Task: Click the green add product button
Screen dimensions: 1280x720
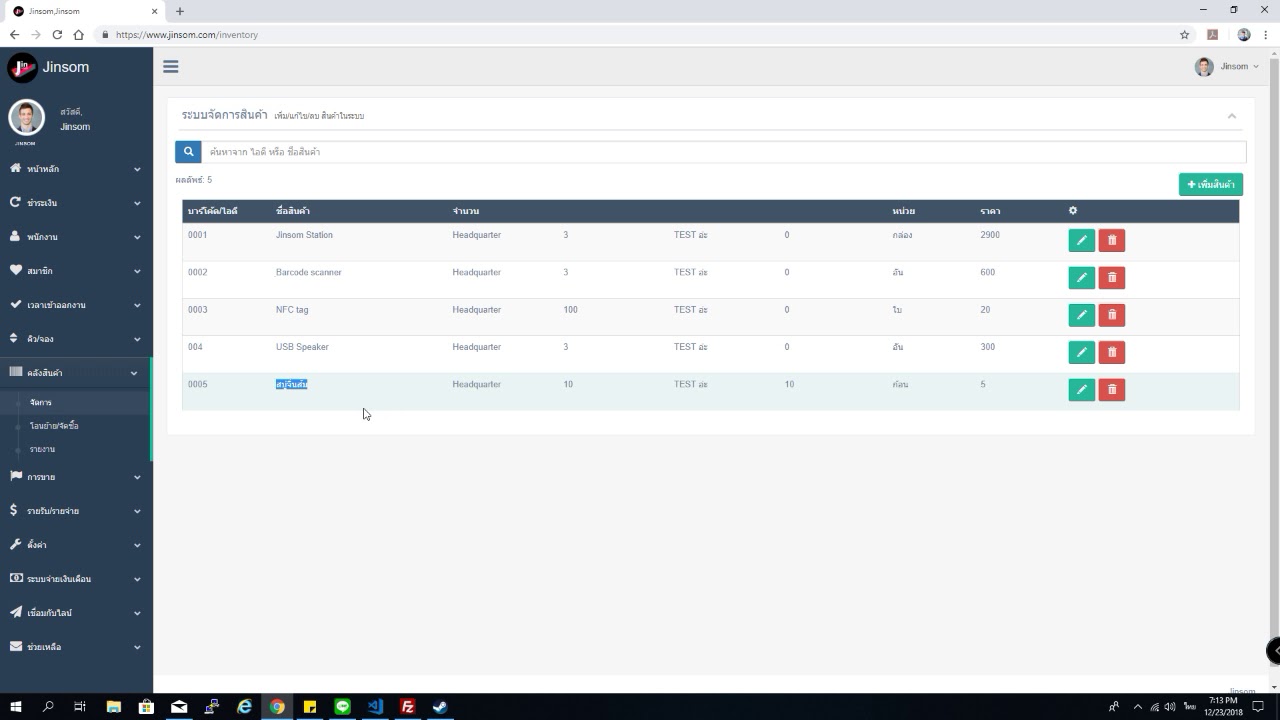Action: [x=1210, y=185]
